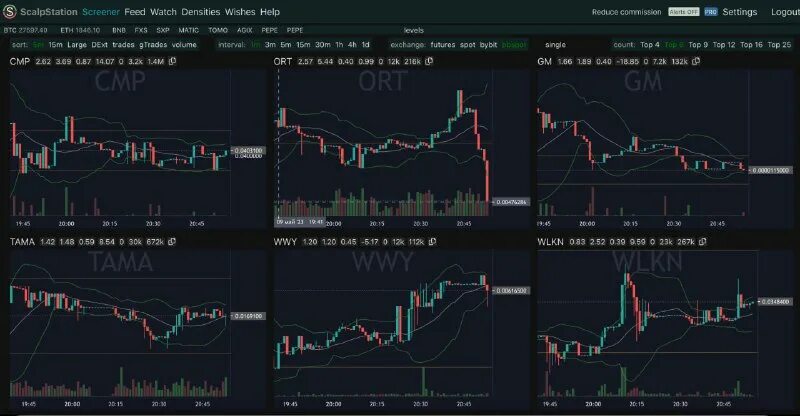Click the CMP chart title

point(19,61)
